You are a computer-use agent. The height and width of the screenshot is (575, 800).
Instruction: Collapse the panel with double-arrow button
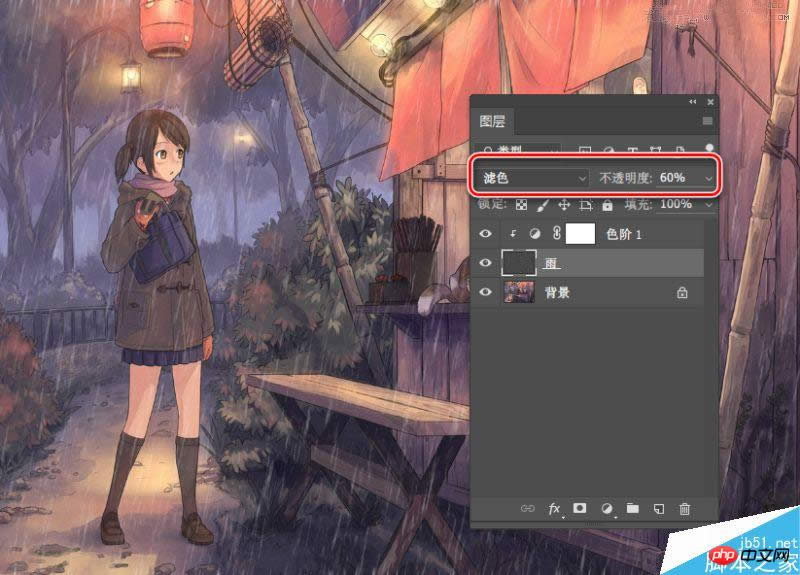692,102
